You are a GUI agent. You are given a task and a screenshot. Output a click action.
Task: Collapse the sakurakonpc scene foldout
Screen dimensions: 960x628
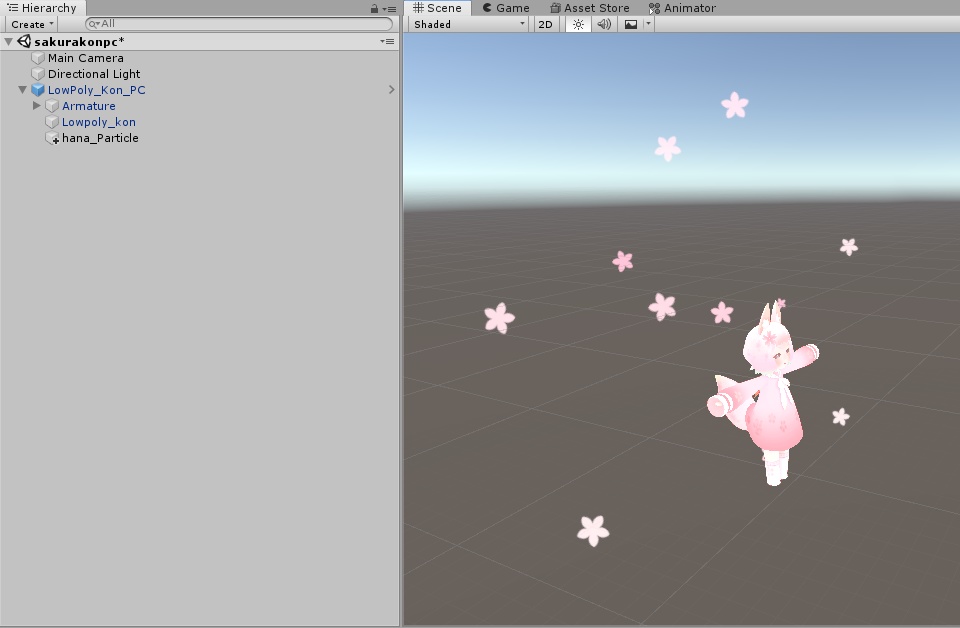(9, 42)
